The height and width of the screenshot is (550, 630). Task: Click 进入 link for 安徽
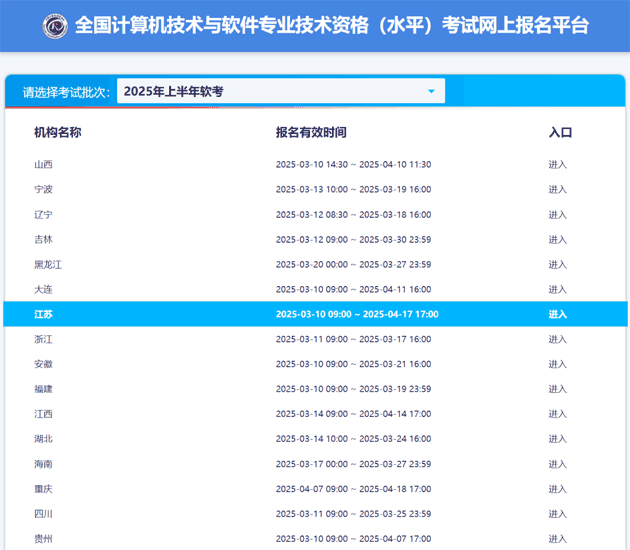pyautogui.click(x=558, y=364)
